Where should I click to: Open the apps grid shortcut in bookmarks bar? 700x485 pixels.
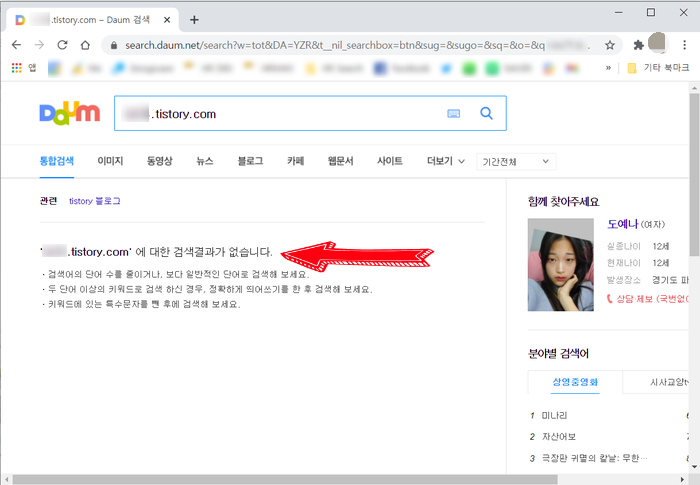point(17,68)
